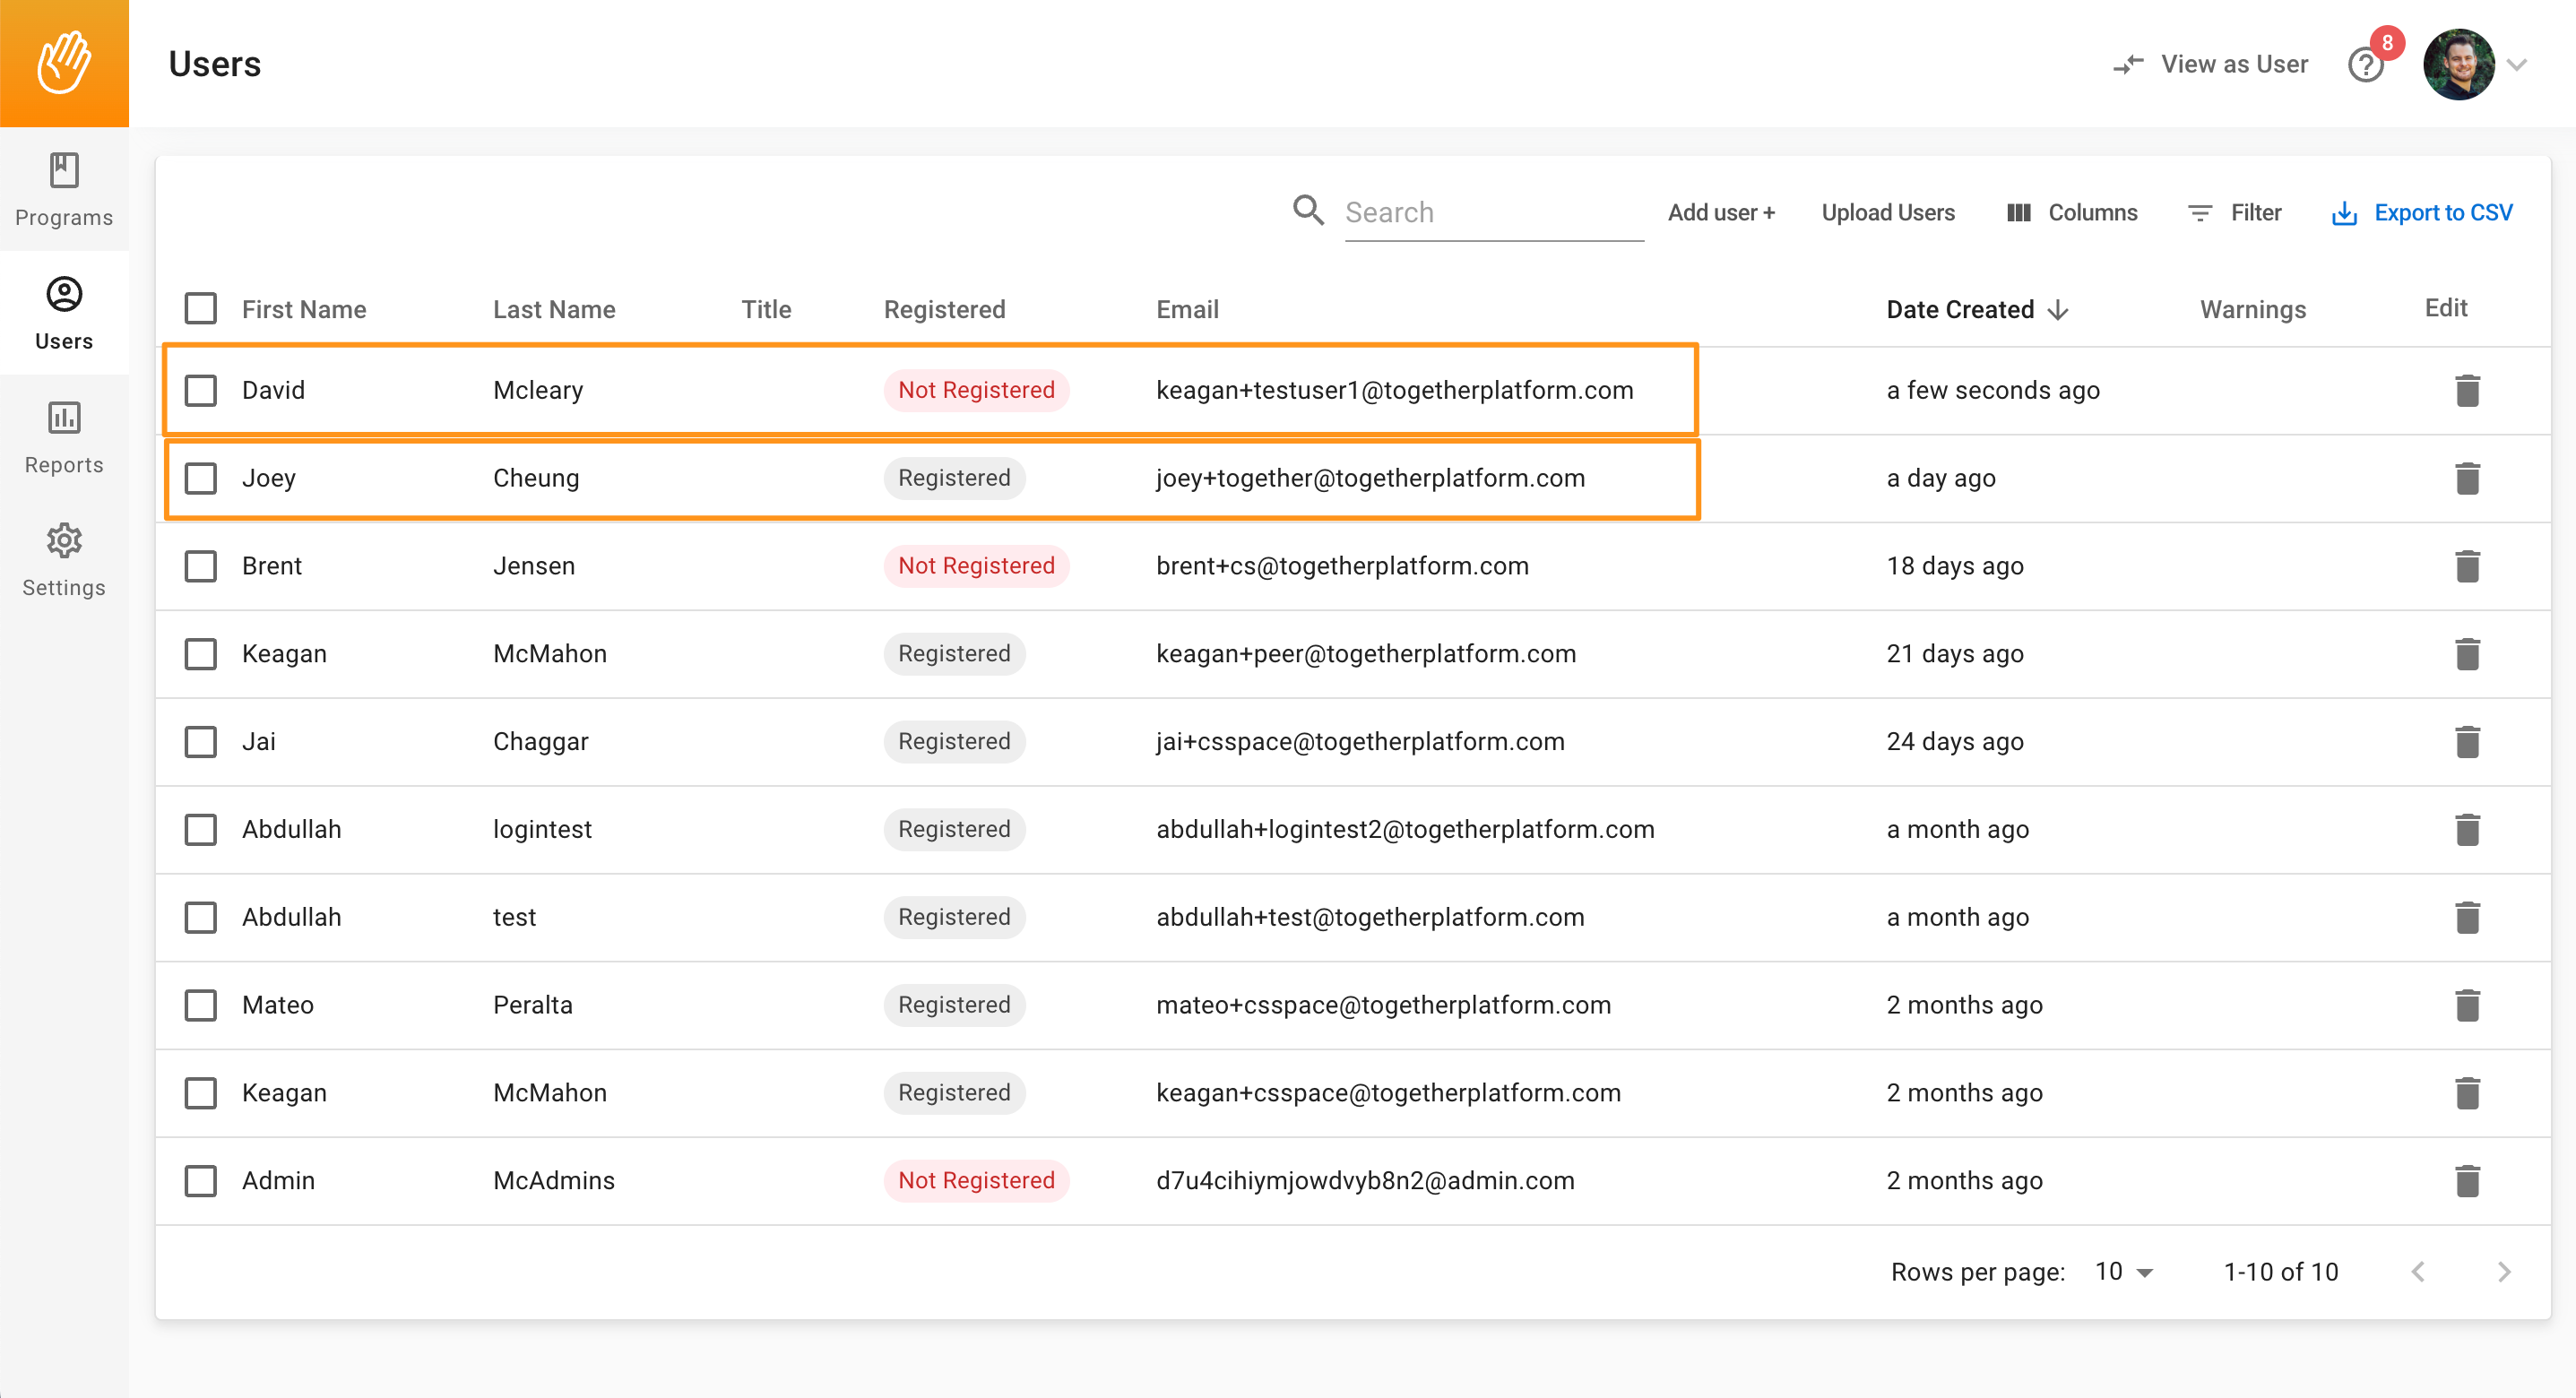2576x1398 pixels.
Task: Open the Filter options
Action: 2235,212
